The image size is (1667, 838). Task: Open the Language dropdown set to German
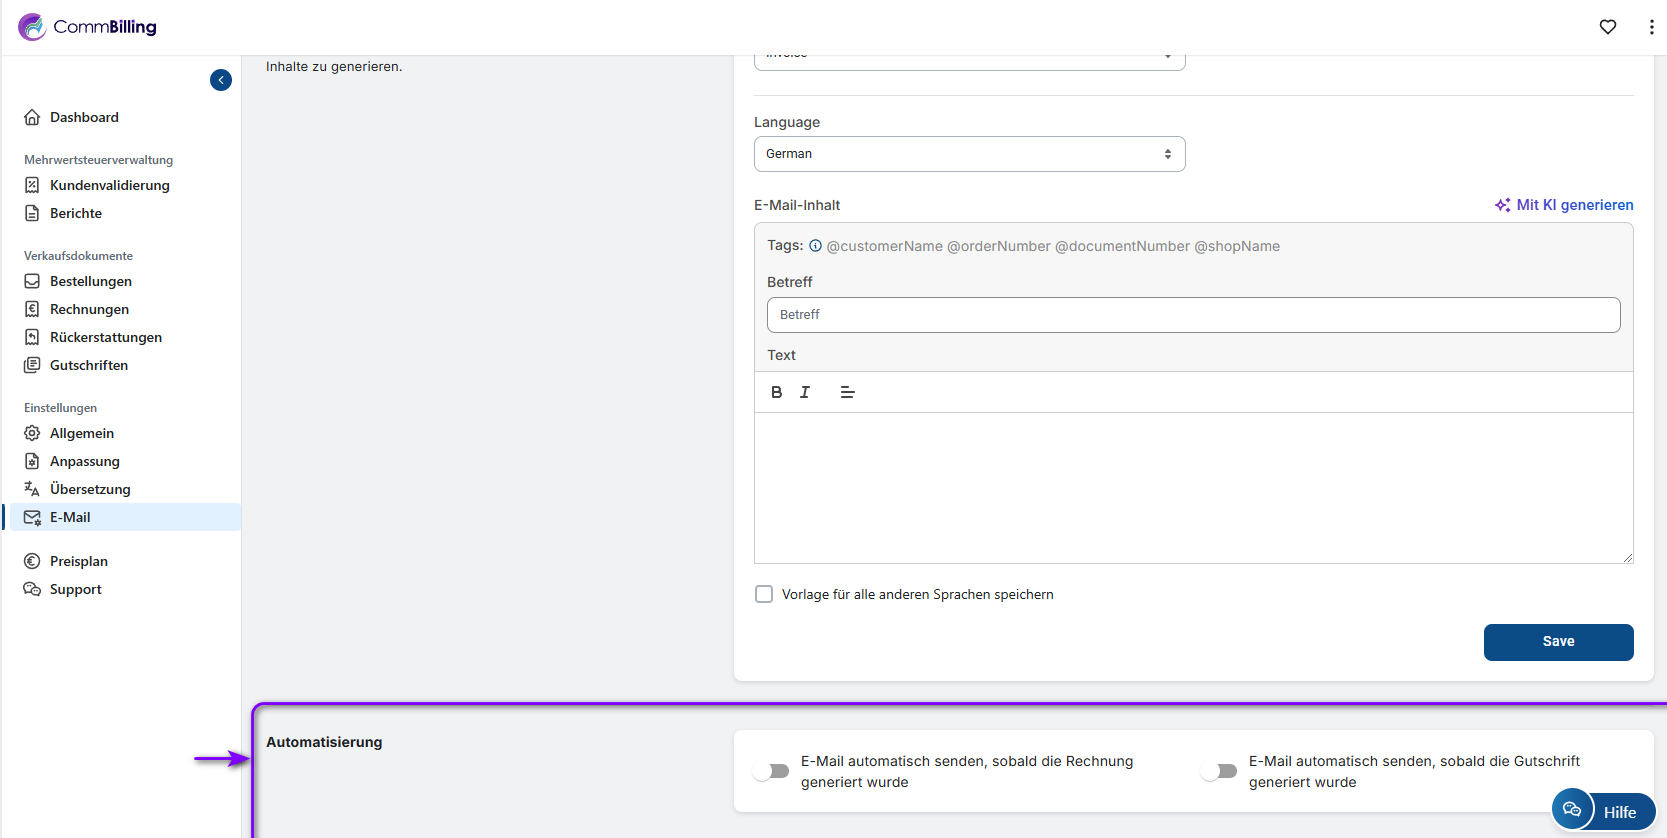point(969,154)
